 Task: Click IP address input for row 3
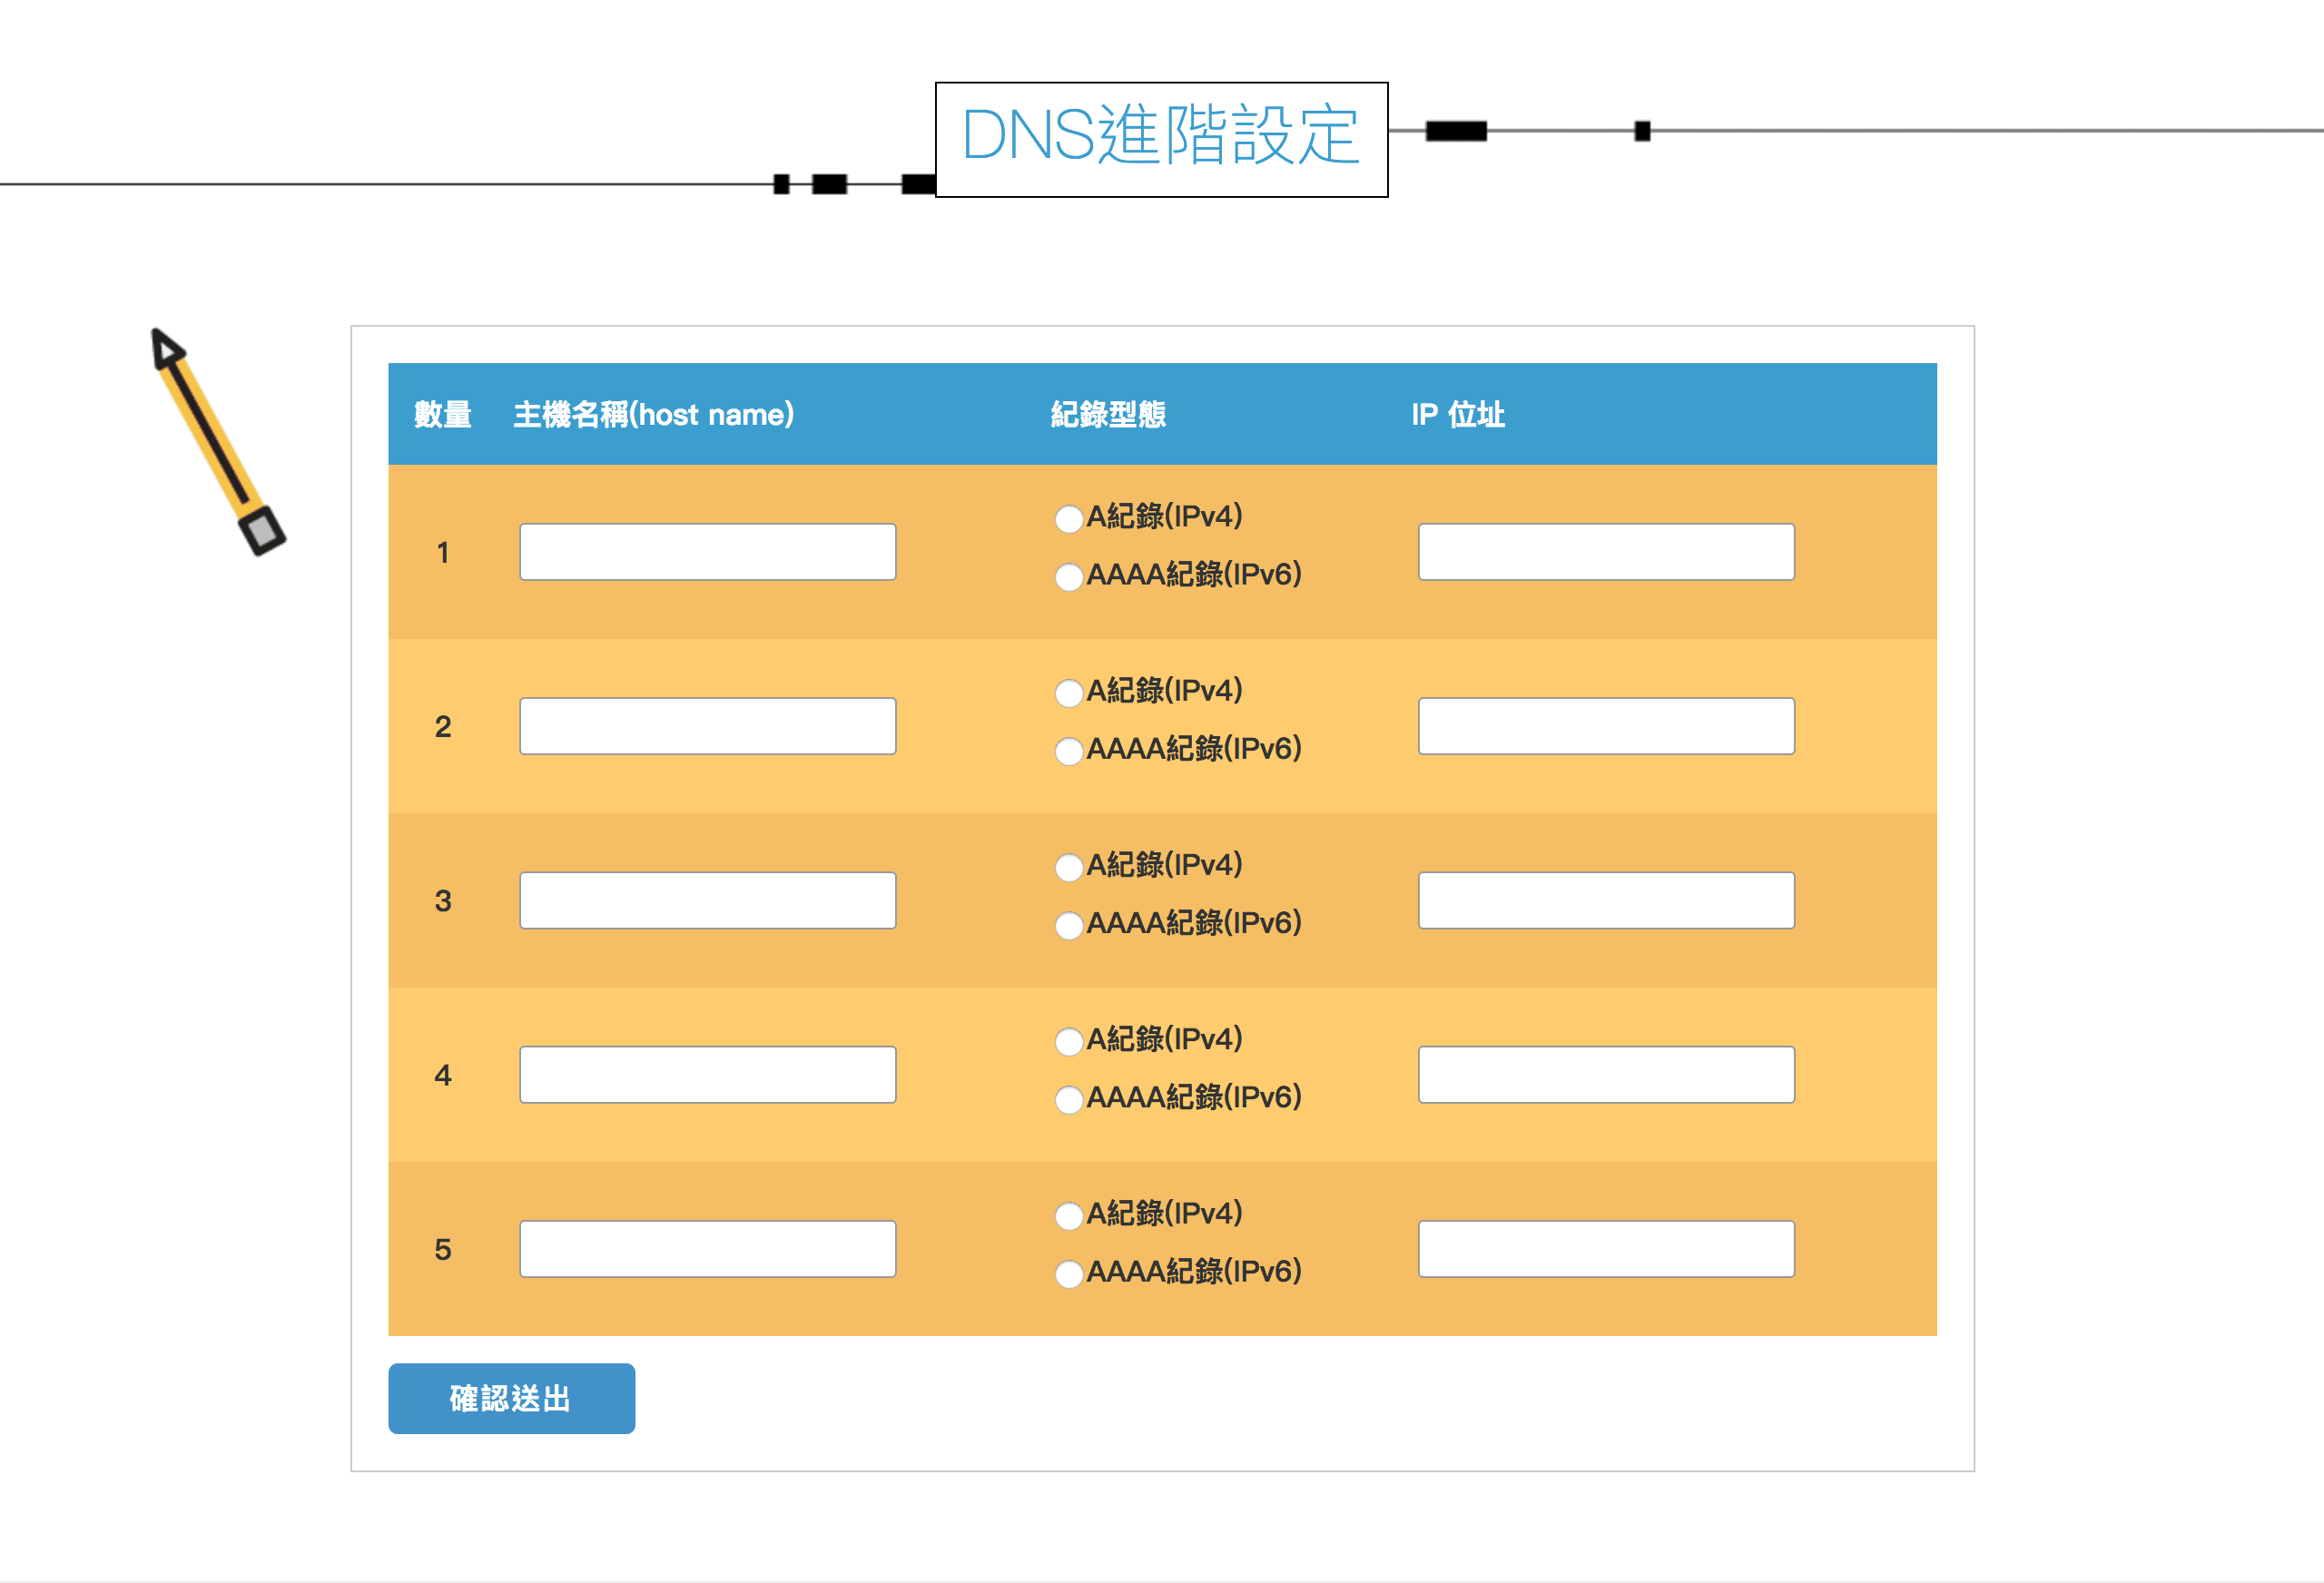pos(1605,900)
